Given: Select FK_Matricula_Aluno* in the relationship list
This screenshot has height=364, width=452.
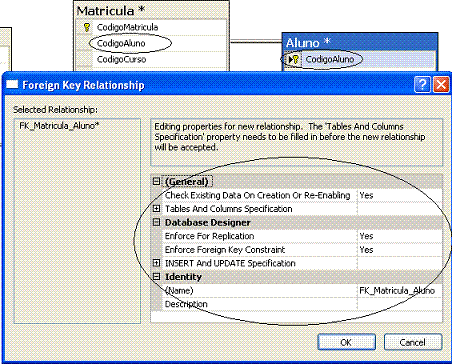Looking at the screenshot, I should point(59,126).
